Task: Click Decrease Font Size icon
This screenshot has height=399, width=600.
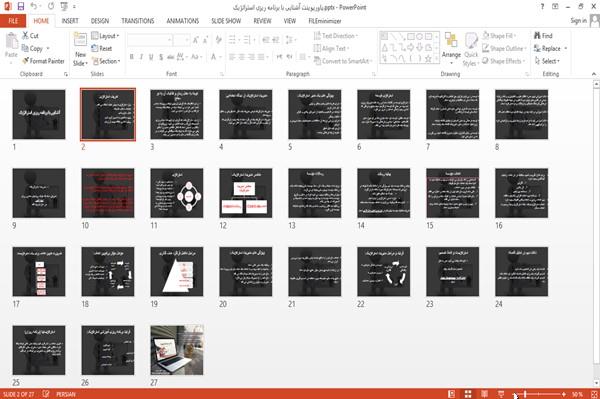Action: [x=206, y=39]
